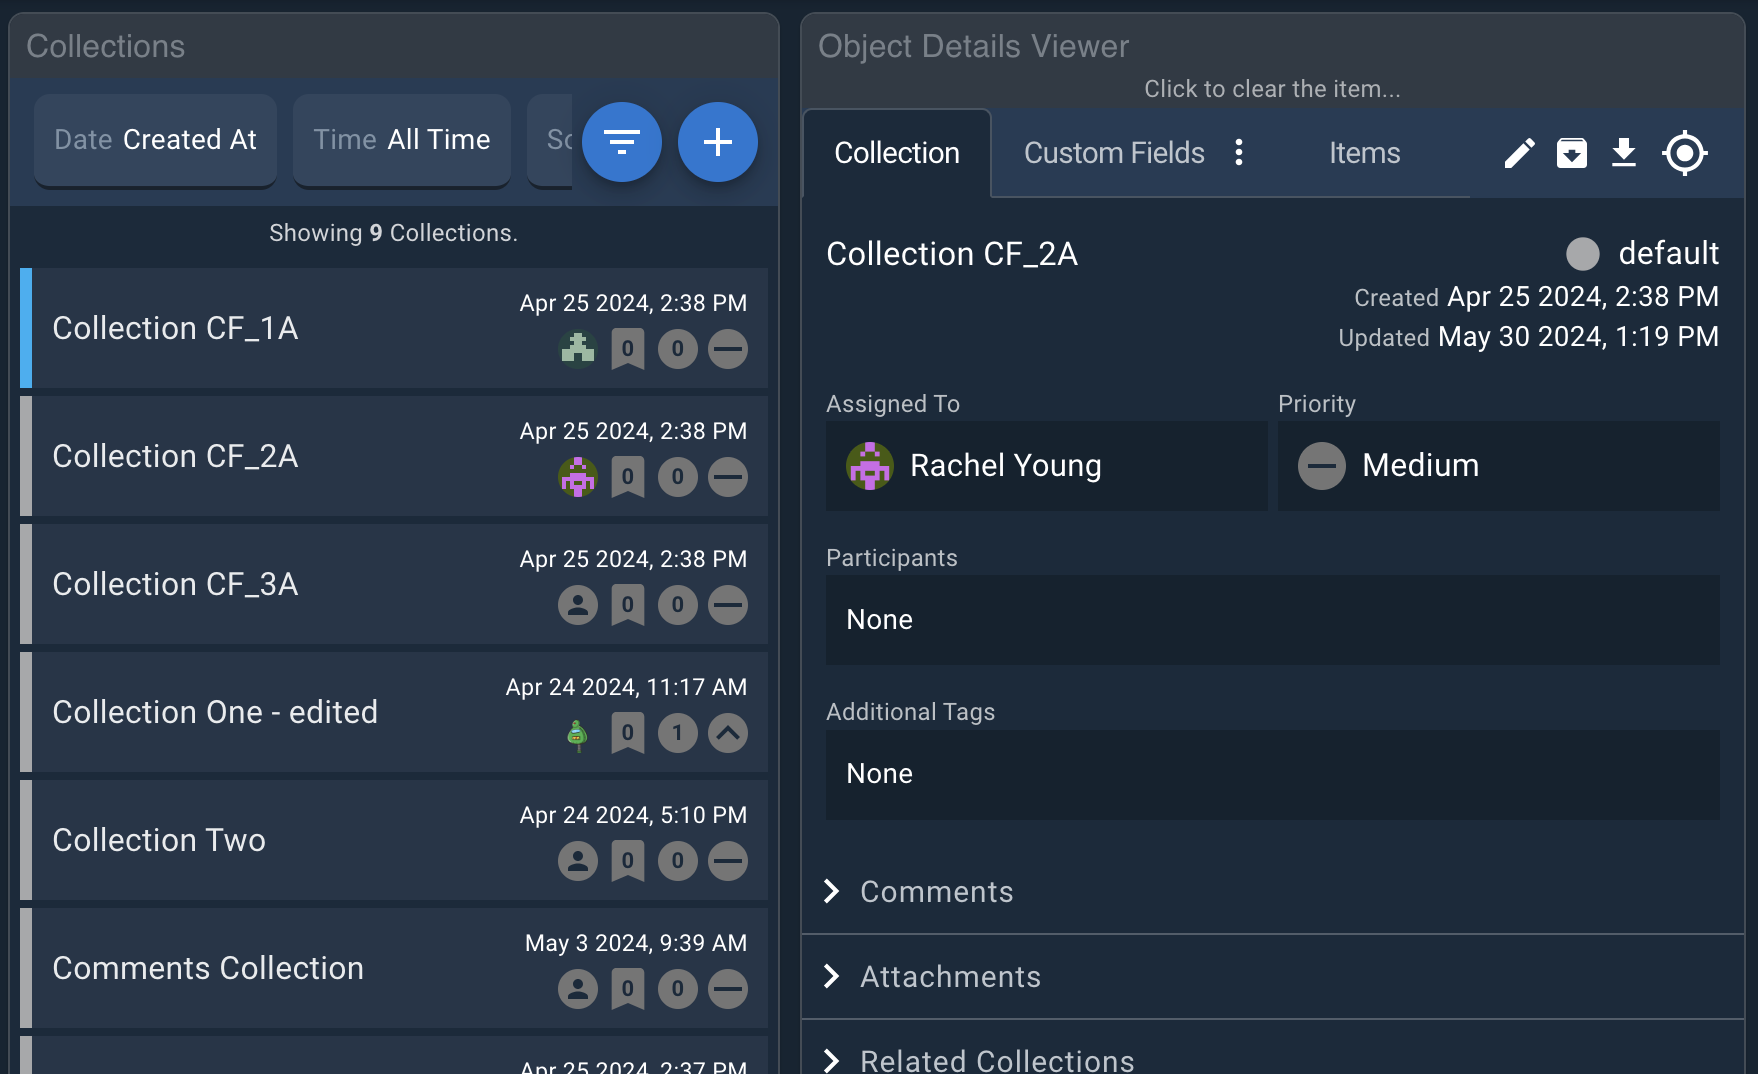
Task: Expand the Comments section
Action: click(934, 891)
